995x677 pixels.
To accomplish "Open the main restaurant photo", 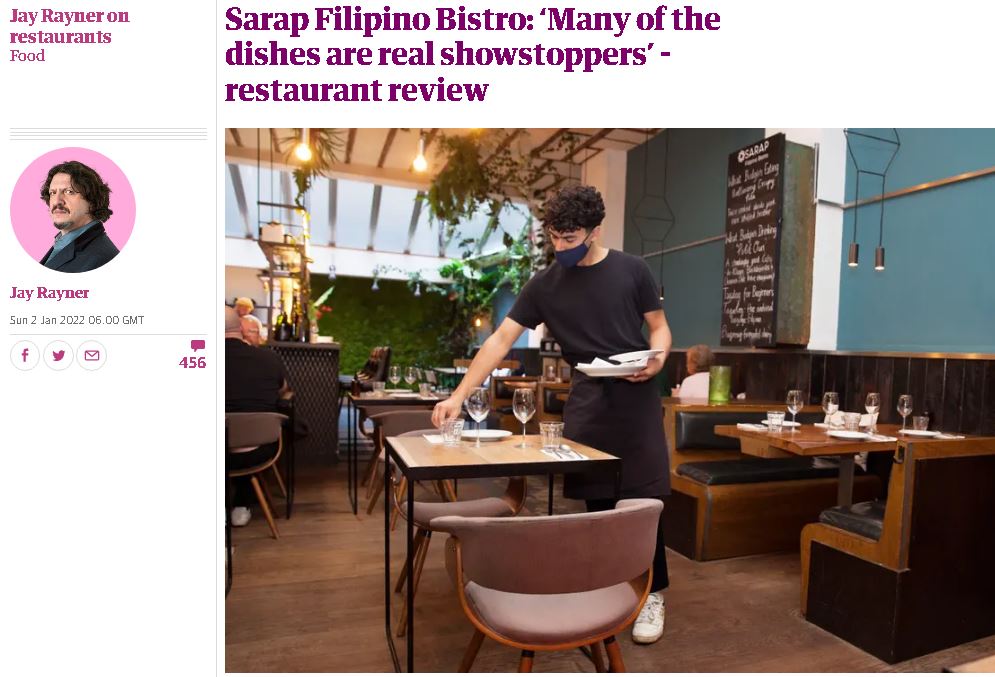I will (610, 400).
